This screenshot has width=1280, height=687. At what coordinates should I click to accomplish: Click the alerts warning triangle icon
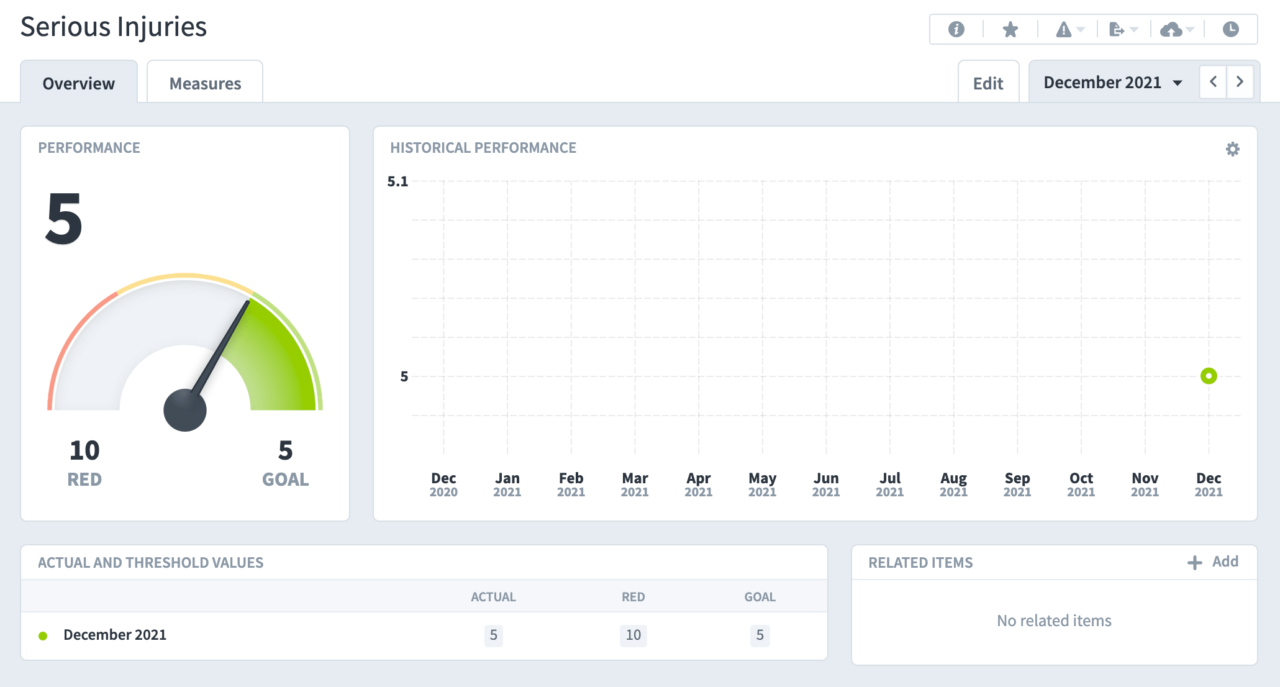(1063, 29)
